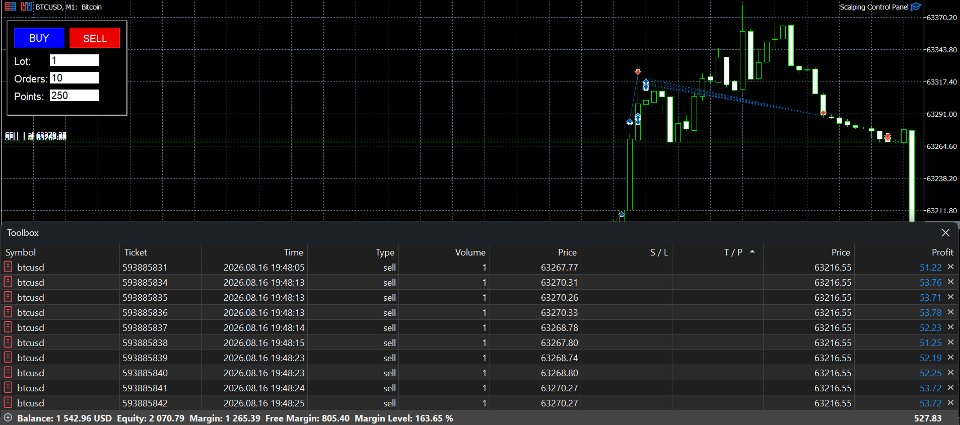This screenshot has height=425, width=960.
Task: Click the order icon on the 593885835 row
Action: (x=9, y=297)
